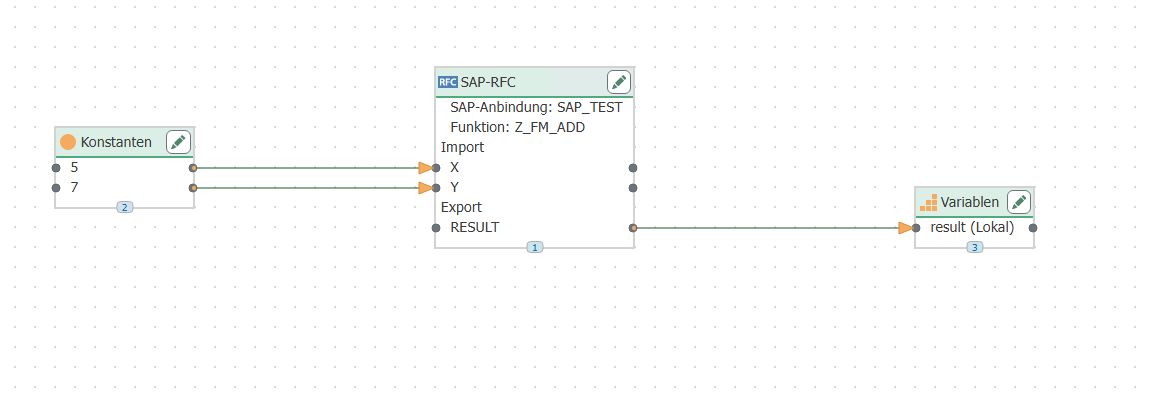The height and width of the screenshot is (402, 1152).
Task: Click the edit pencil on Konstanten node
Action: 179,142
